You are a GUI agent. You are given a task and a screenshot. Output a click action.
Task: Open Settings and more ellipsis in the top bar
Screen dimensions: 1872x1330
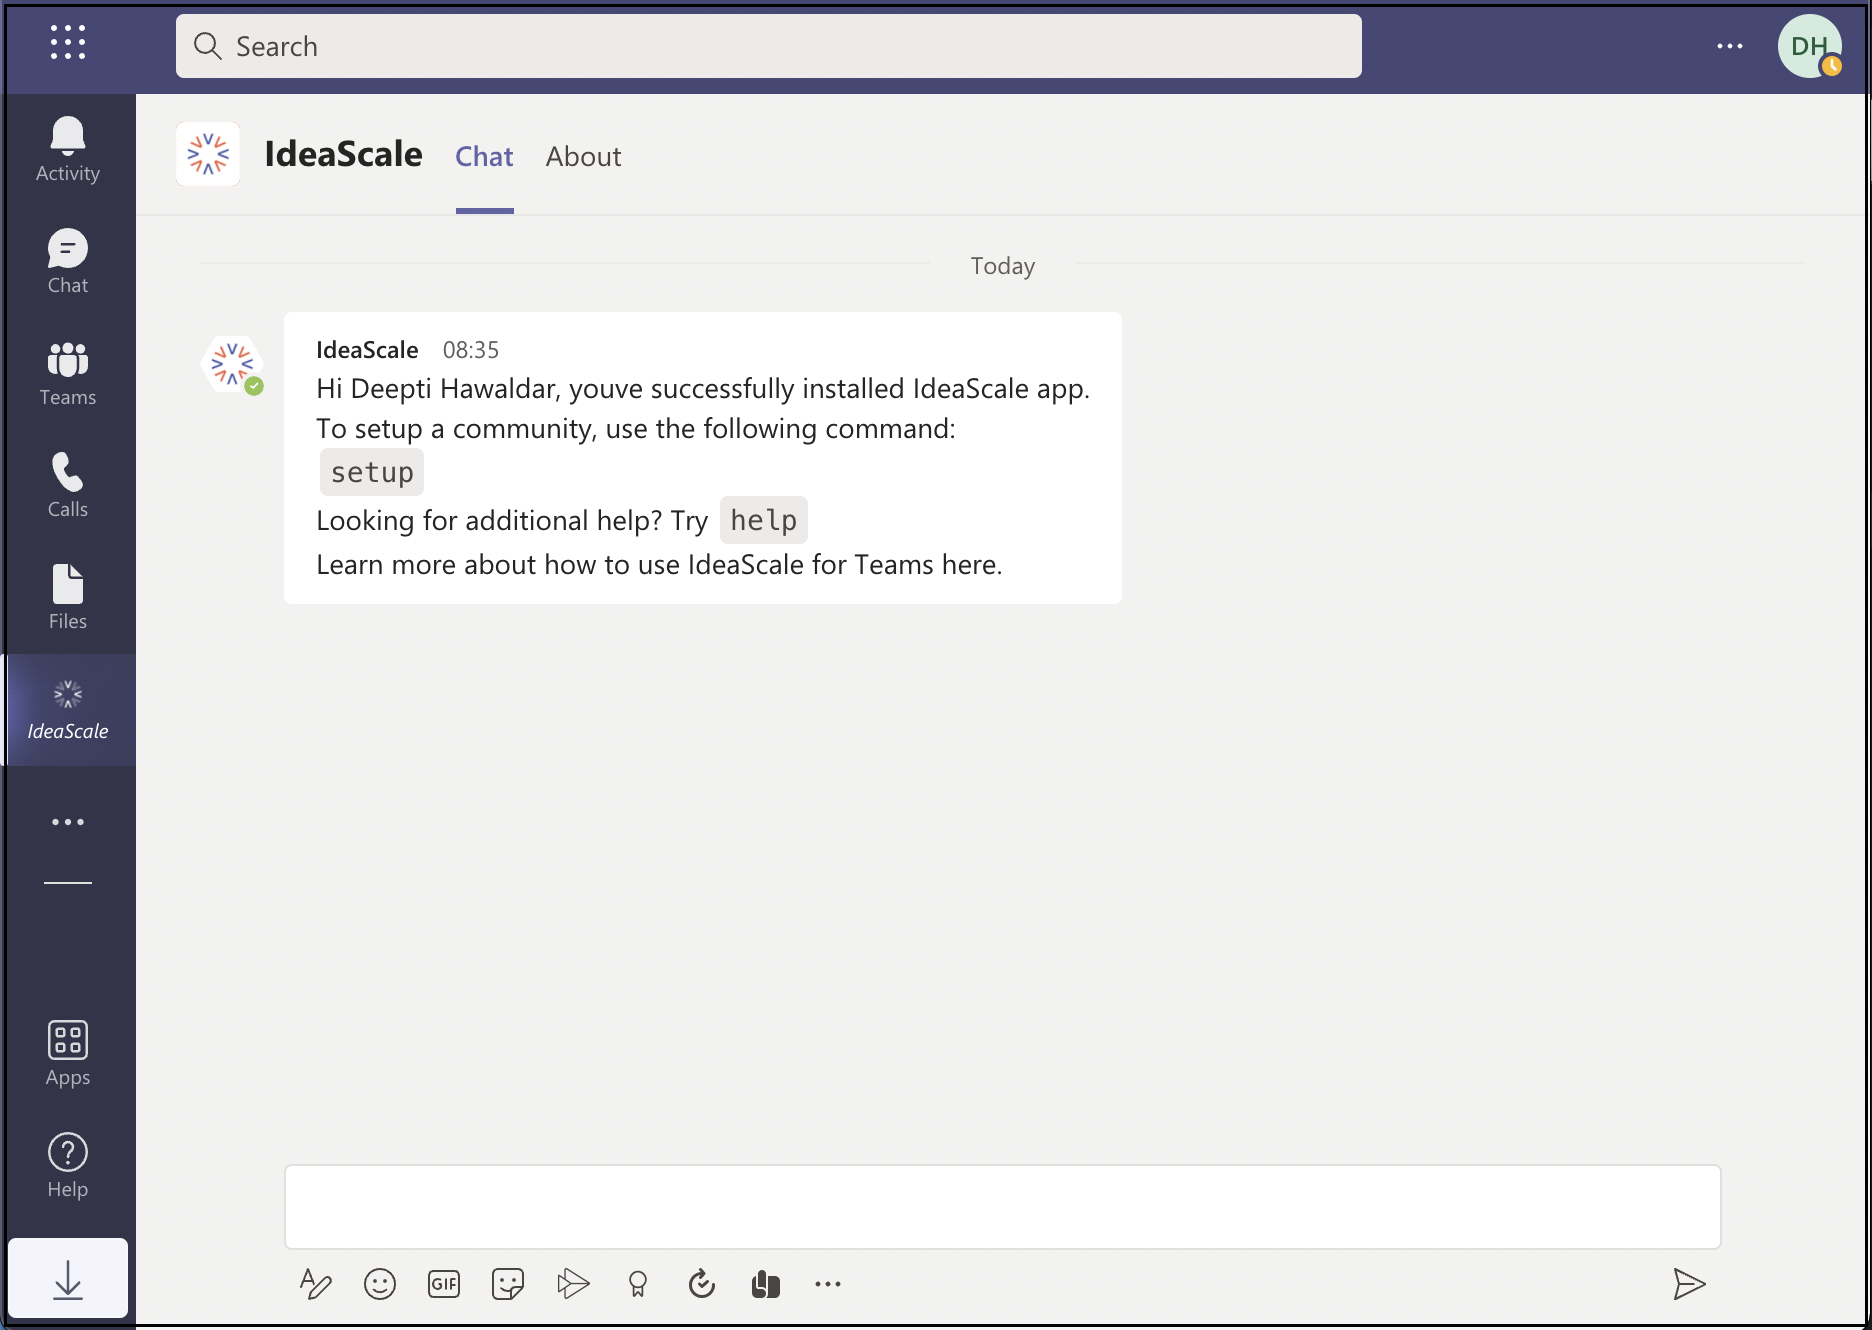1729,46
